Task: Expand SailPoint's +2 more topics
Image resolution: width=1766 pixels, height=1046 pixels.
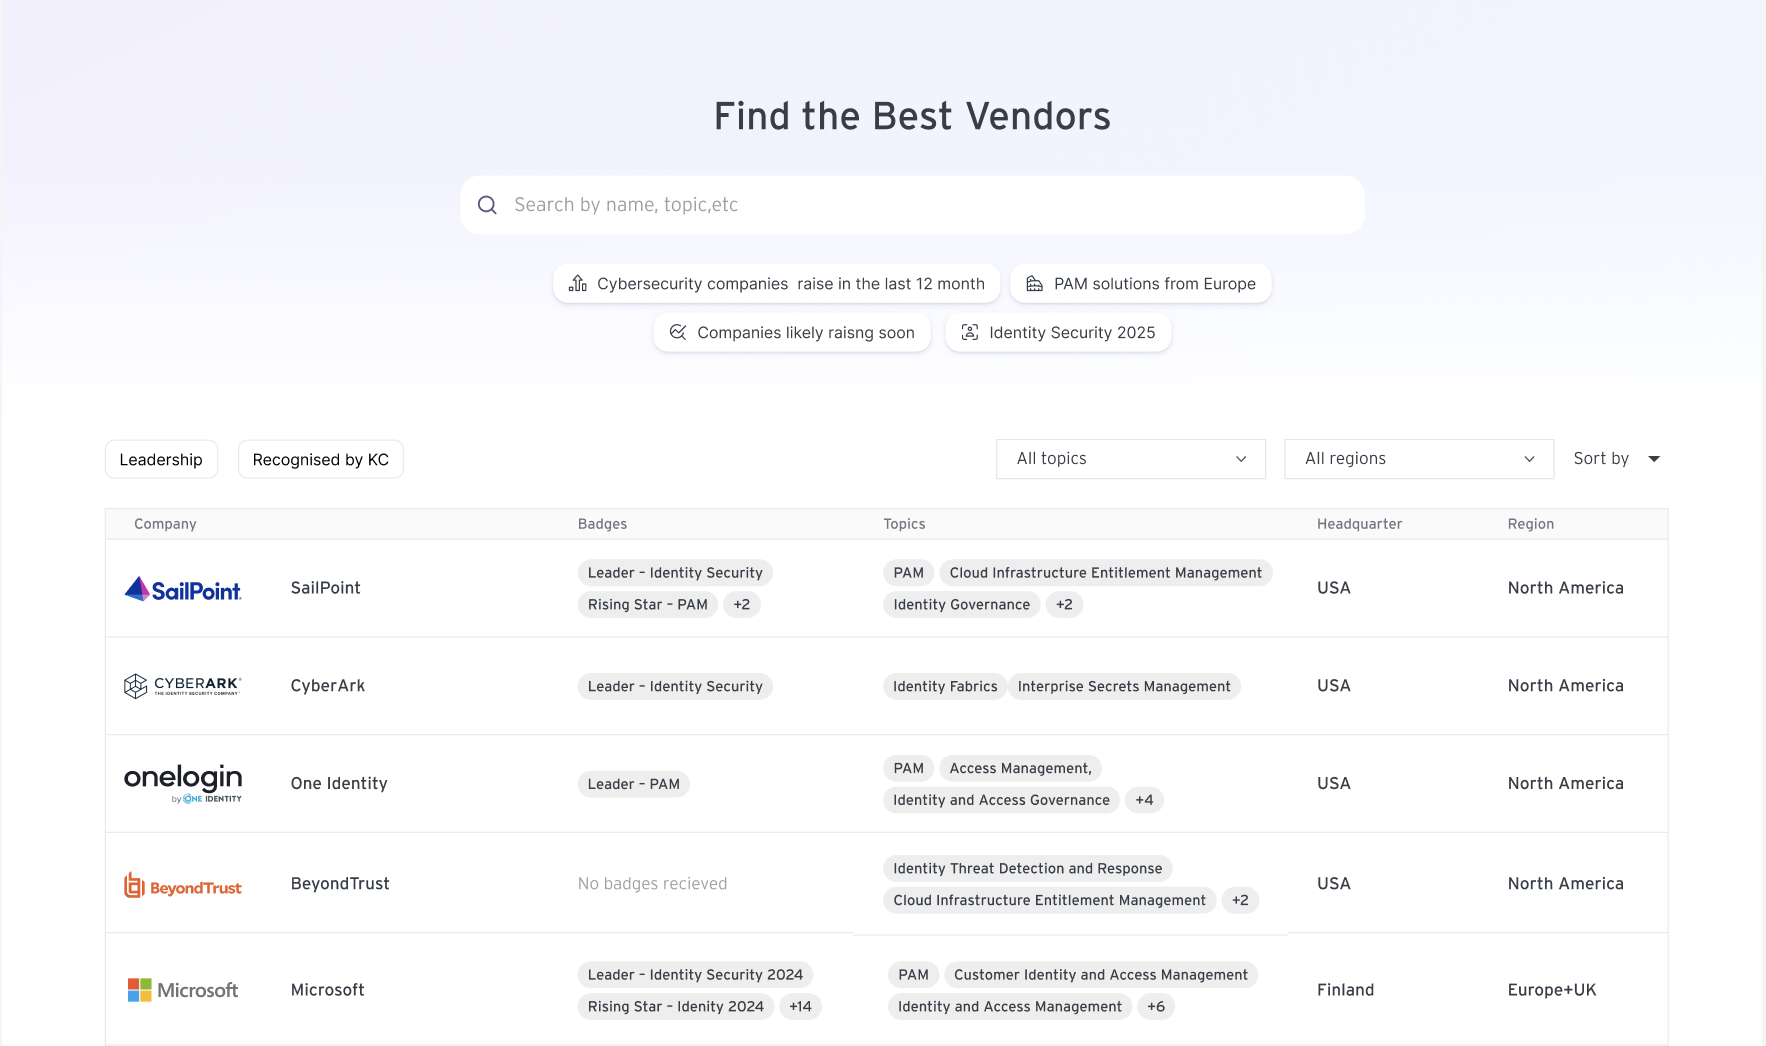Action: point(1064,605)
